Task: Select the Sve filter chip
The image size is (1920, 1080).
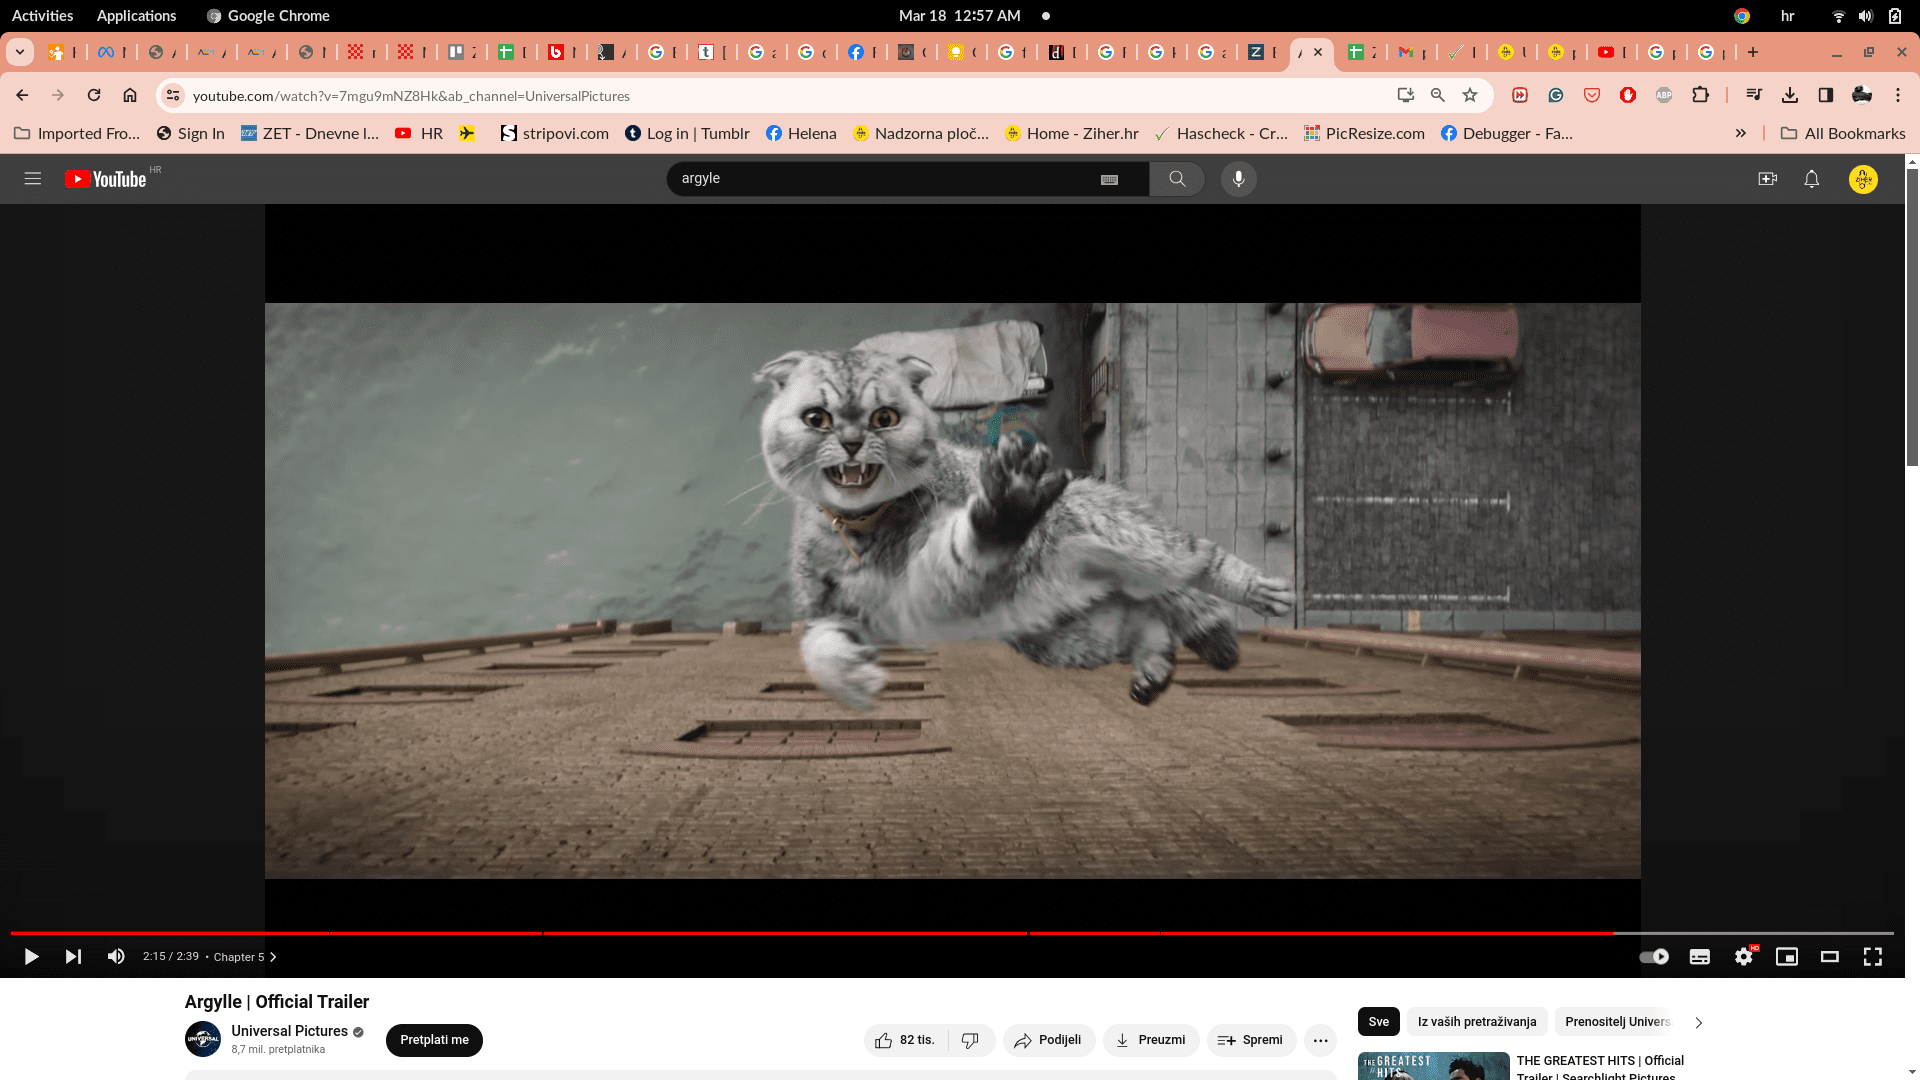Action: pos(1378,1021)
